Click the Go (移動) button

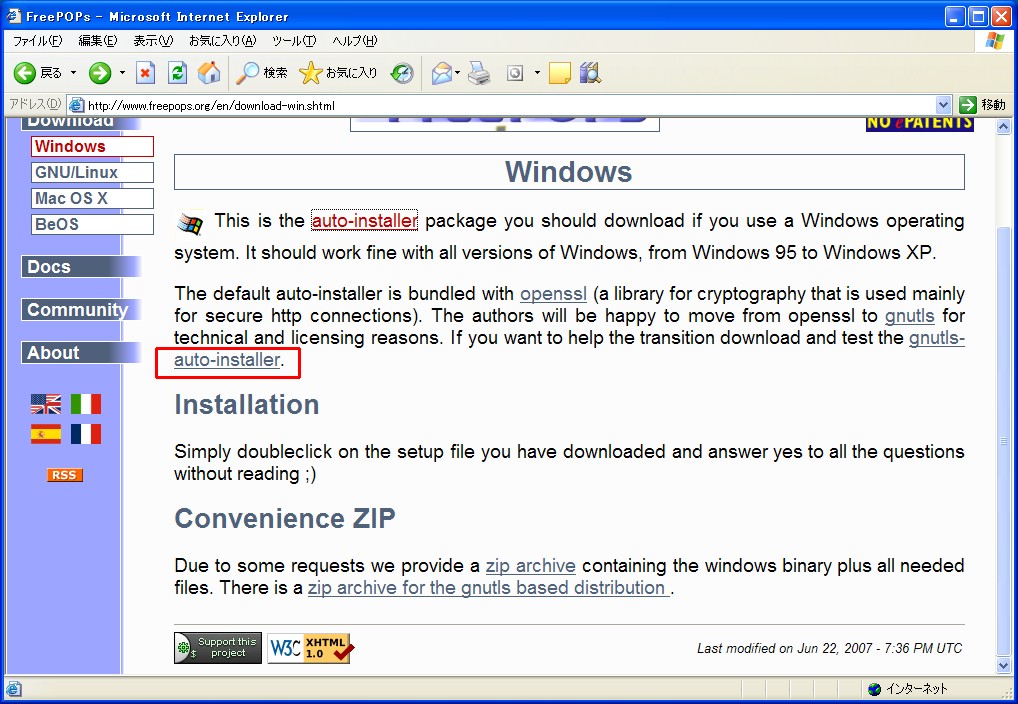982,105
